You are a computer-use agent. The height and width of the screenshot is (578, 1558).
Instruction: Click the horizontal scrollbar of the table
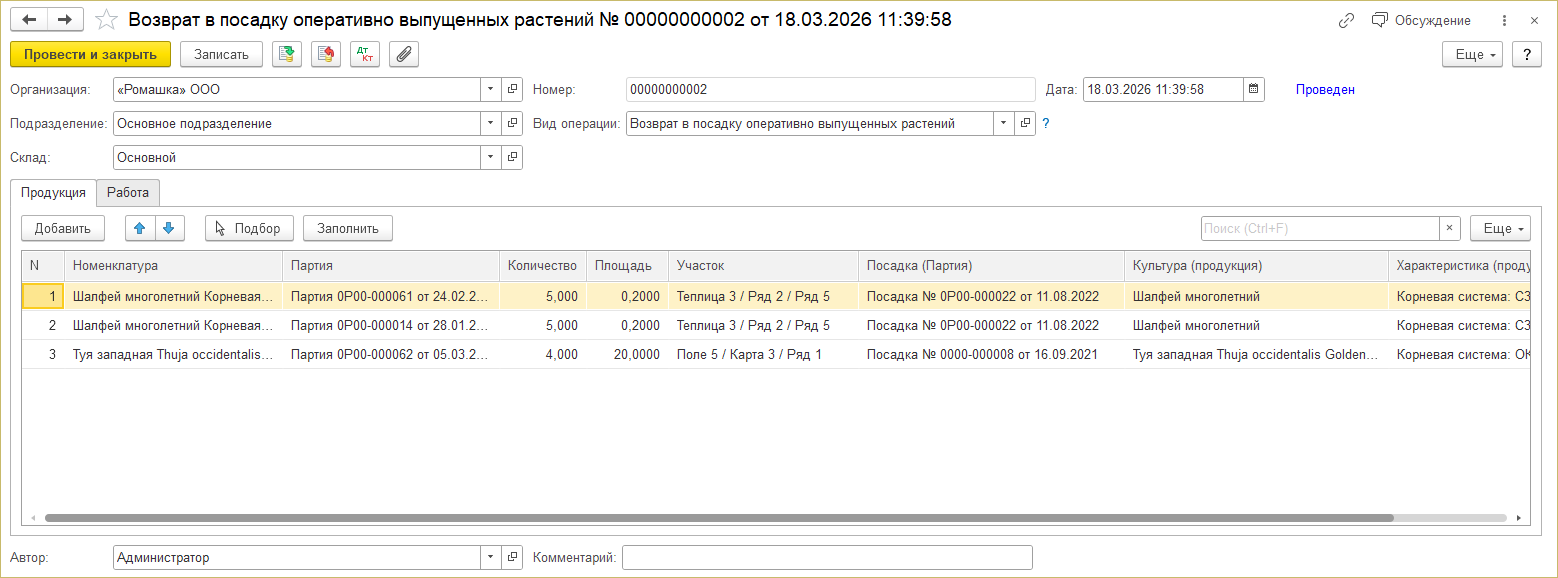tap(719, 518)
